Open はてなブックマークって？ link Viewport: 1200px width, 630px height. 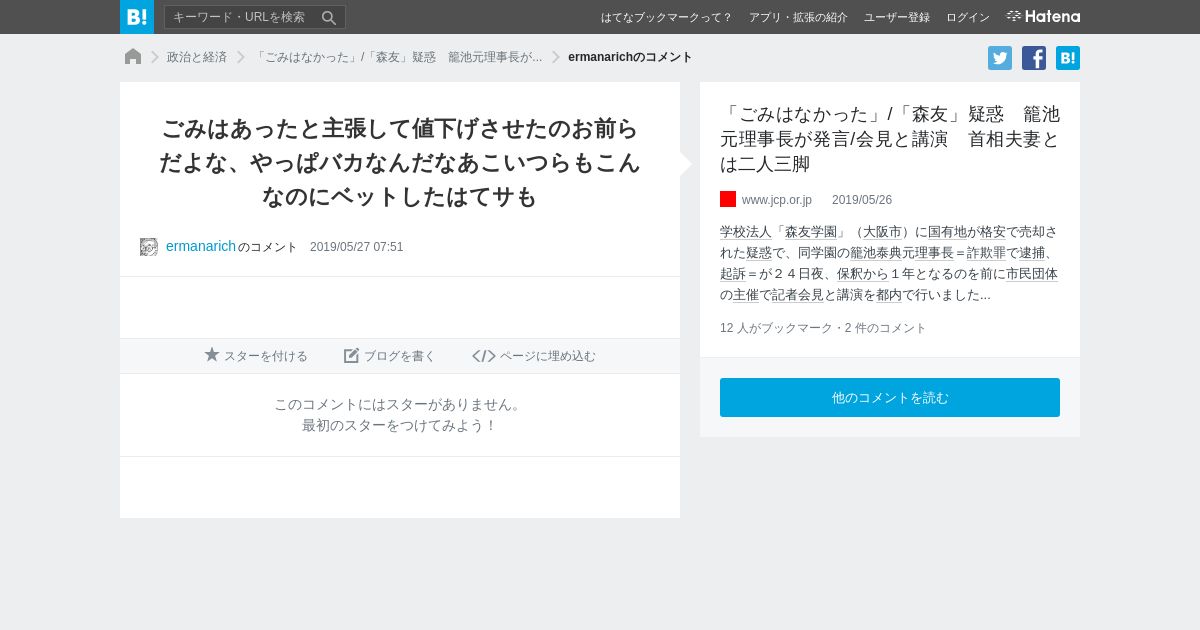(x=666, y=17)
